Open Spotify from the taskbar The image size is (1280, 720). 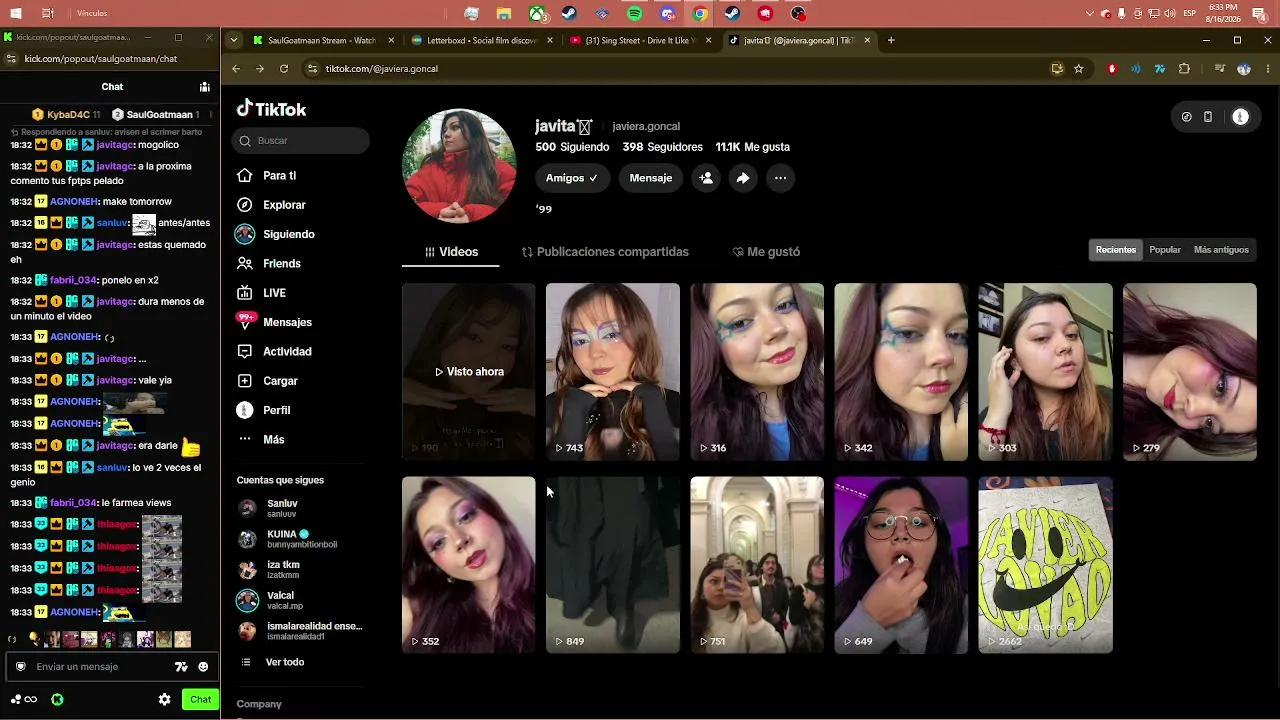point(635,14)
